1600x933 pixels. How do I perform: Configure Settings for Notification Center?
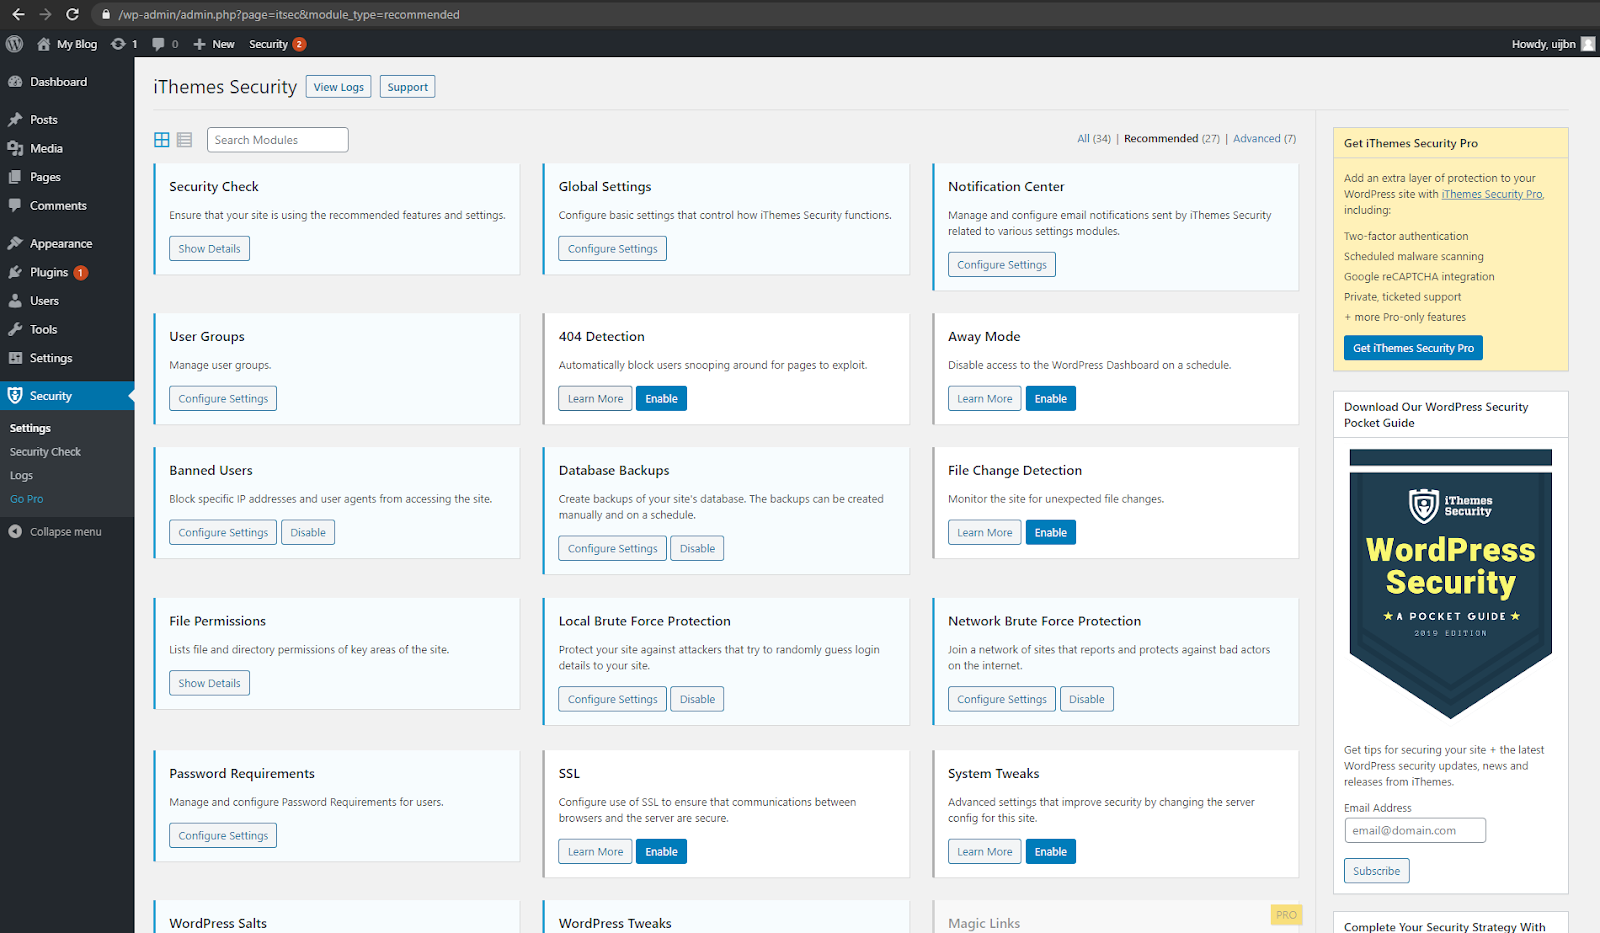coord(1001,265)
